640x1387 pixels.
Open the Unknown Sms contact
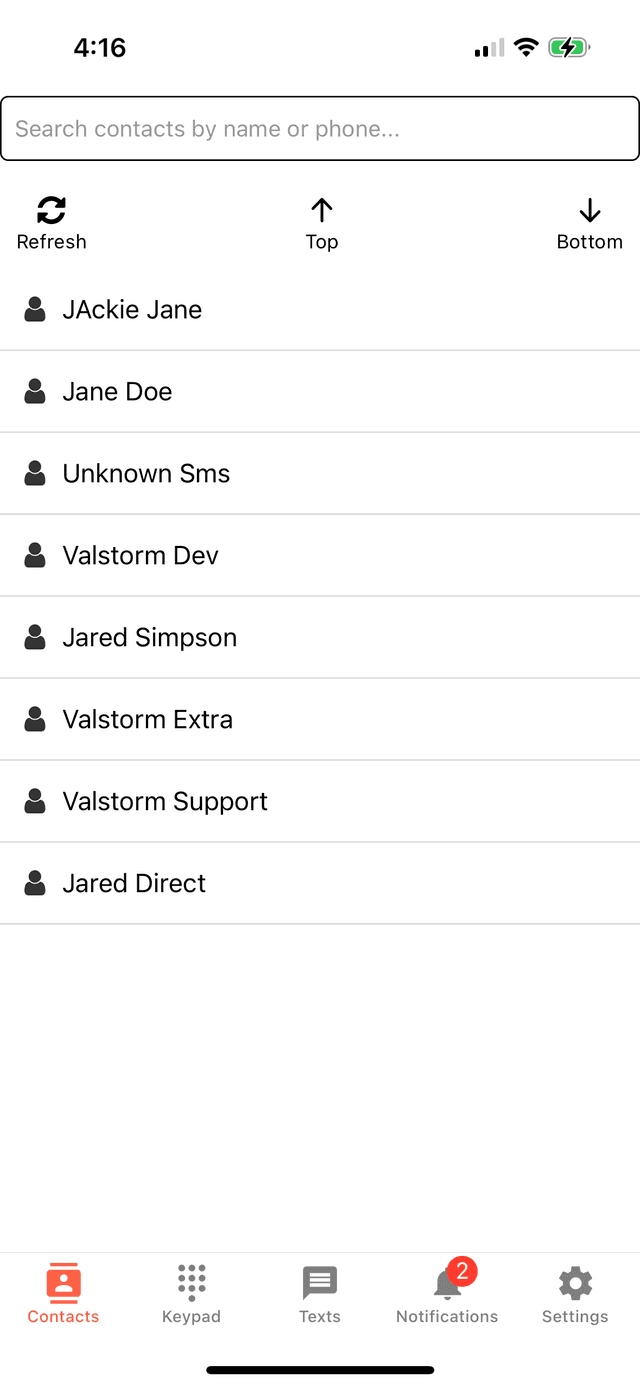click(x=146, y=473)
